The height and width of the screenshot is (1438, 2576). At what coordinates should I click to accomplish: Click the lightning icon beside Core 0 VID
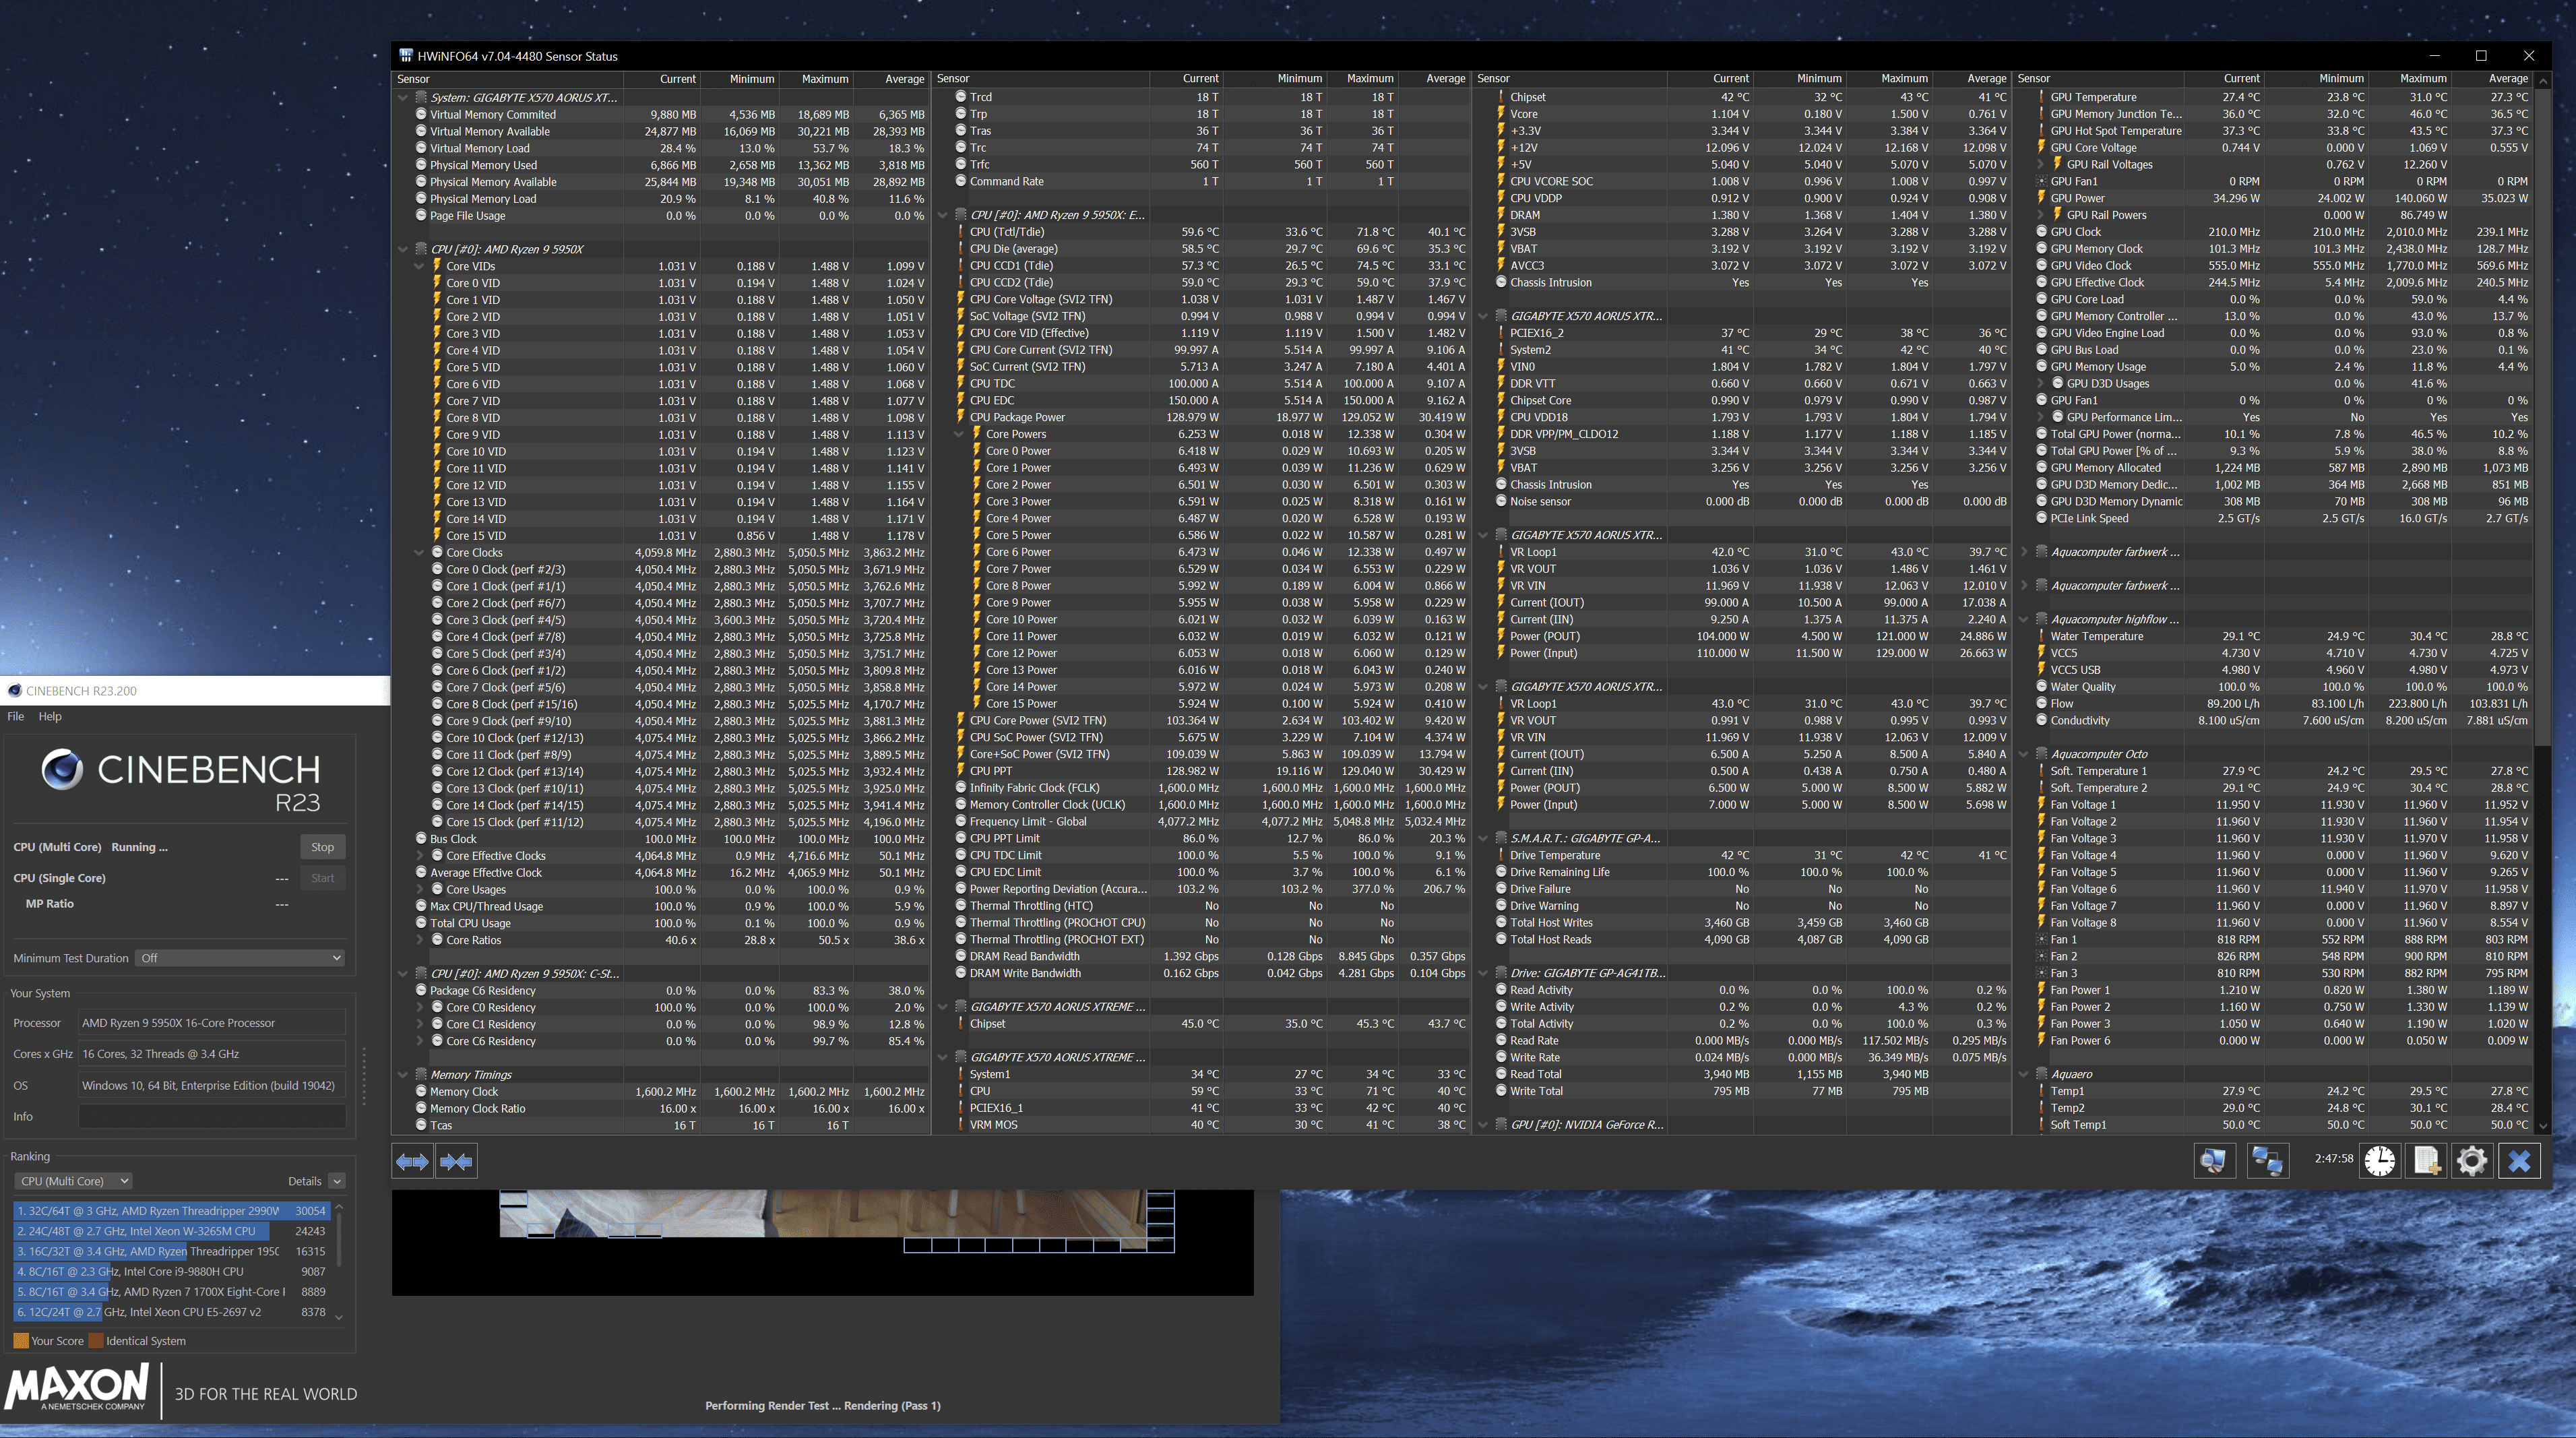point(437,282)
